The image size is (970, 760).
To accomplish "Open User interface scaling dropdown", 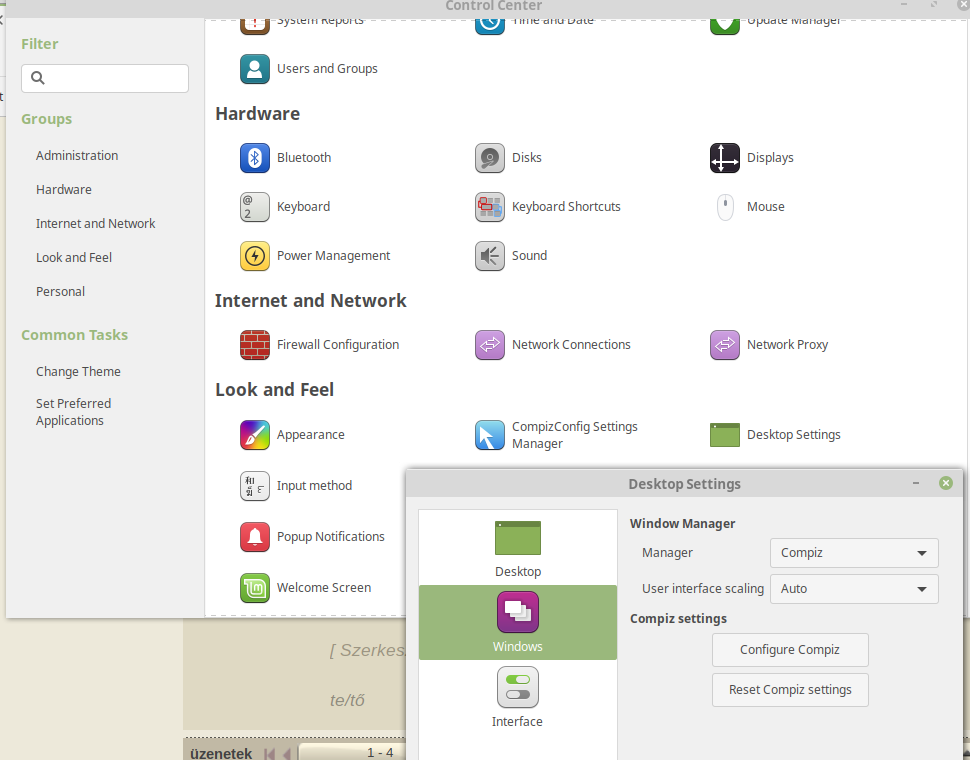I will pyautogui.click(x=854, y=589).
